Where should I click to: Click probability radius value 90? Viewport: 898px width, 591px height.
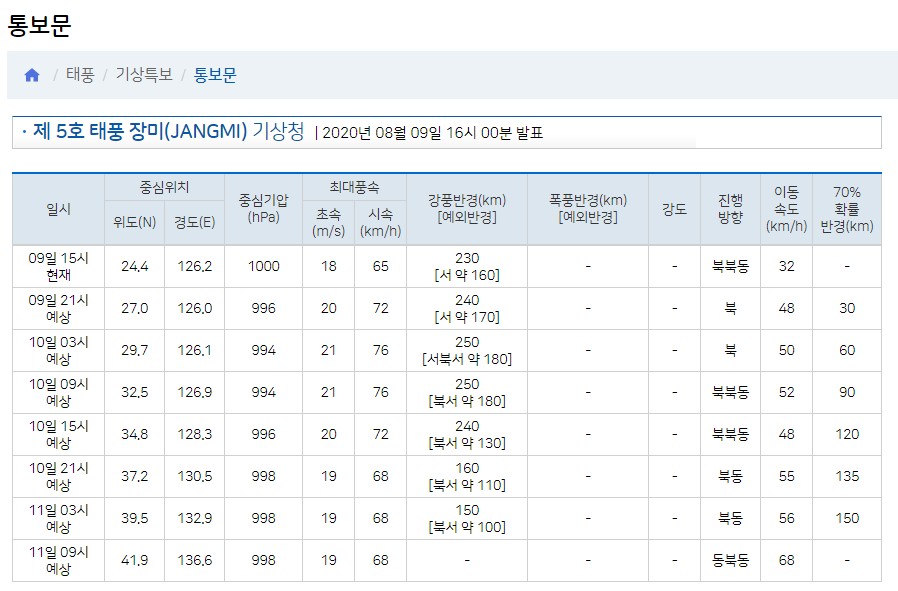(847, 392)
